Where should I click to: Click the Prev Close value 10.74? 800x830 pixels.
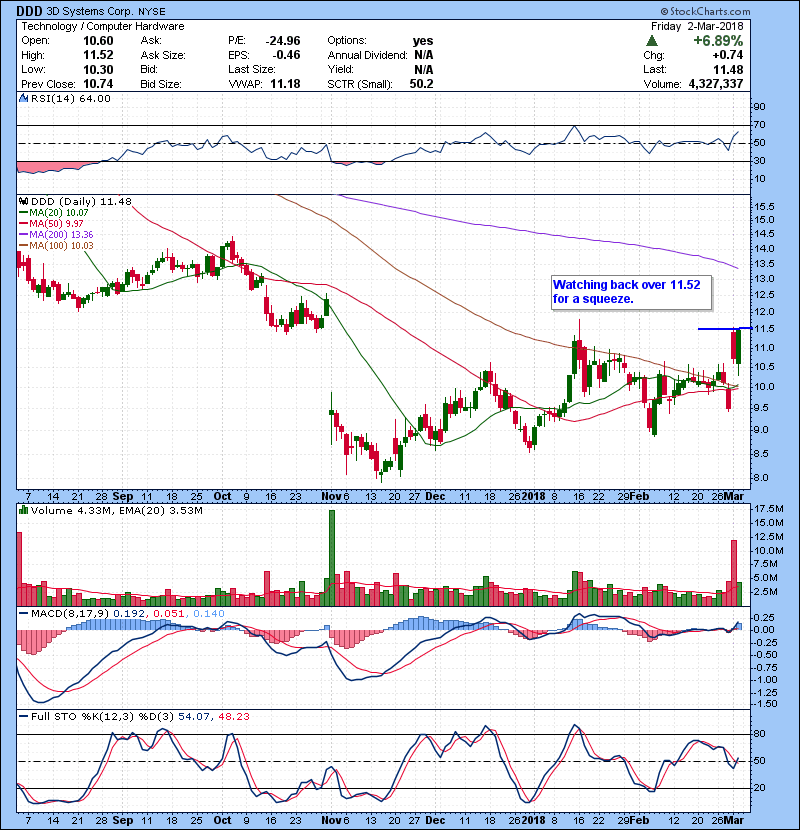coord(98,84)
